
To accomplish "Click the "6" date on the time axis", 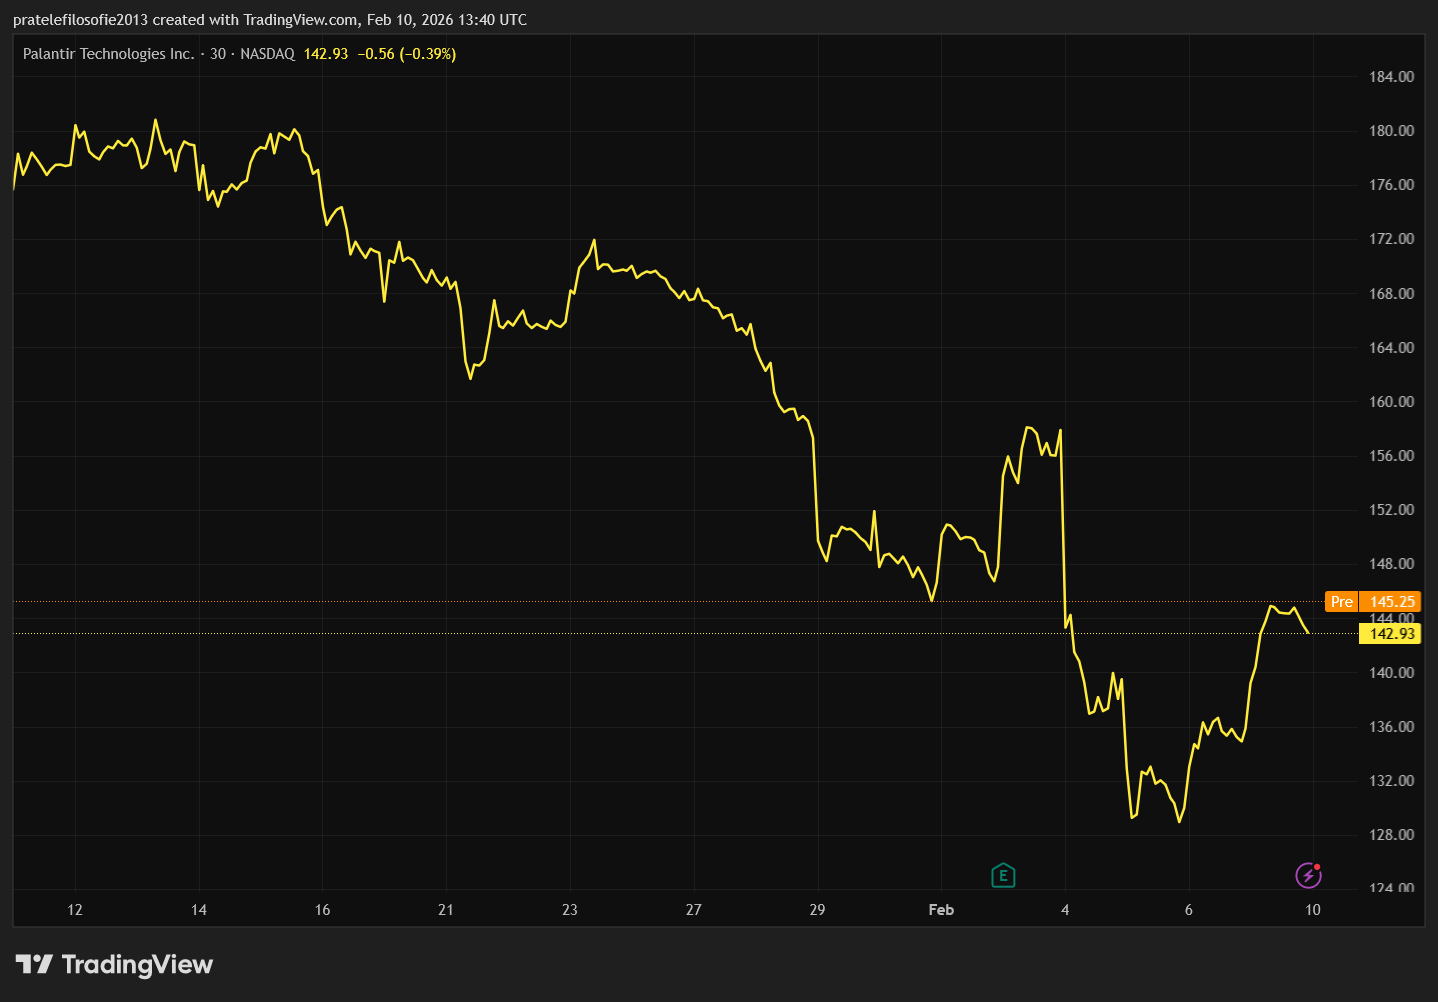I will [1189, 910].
